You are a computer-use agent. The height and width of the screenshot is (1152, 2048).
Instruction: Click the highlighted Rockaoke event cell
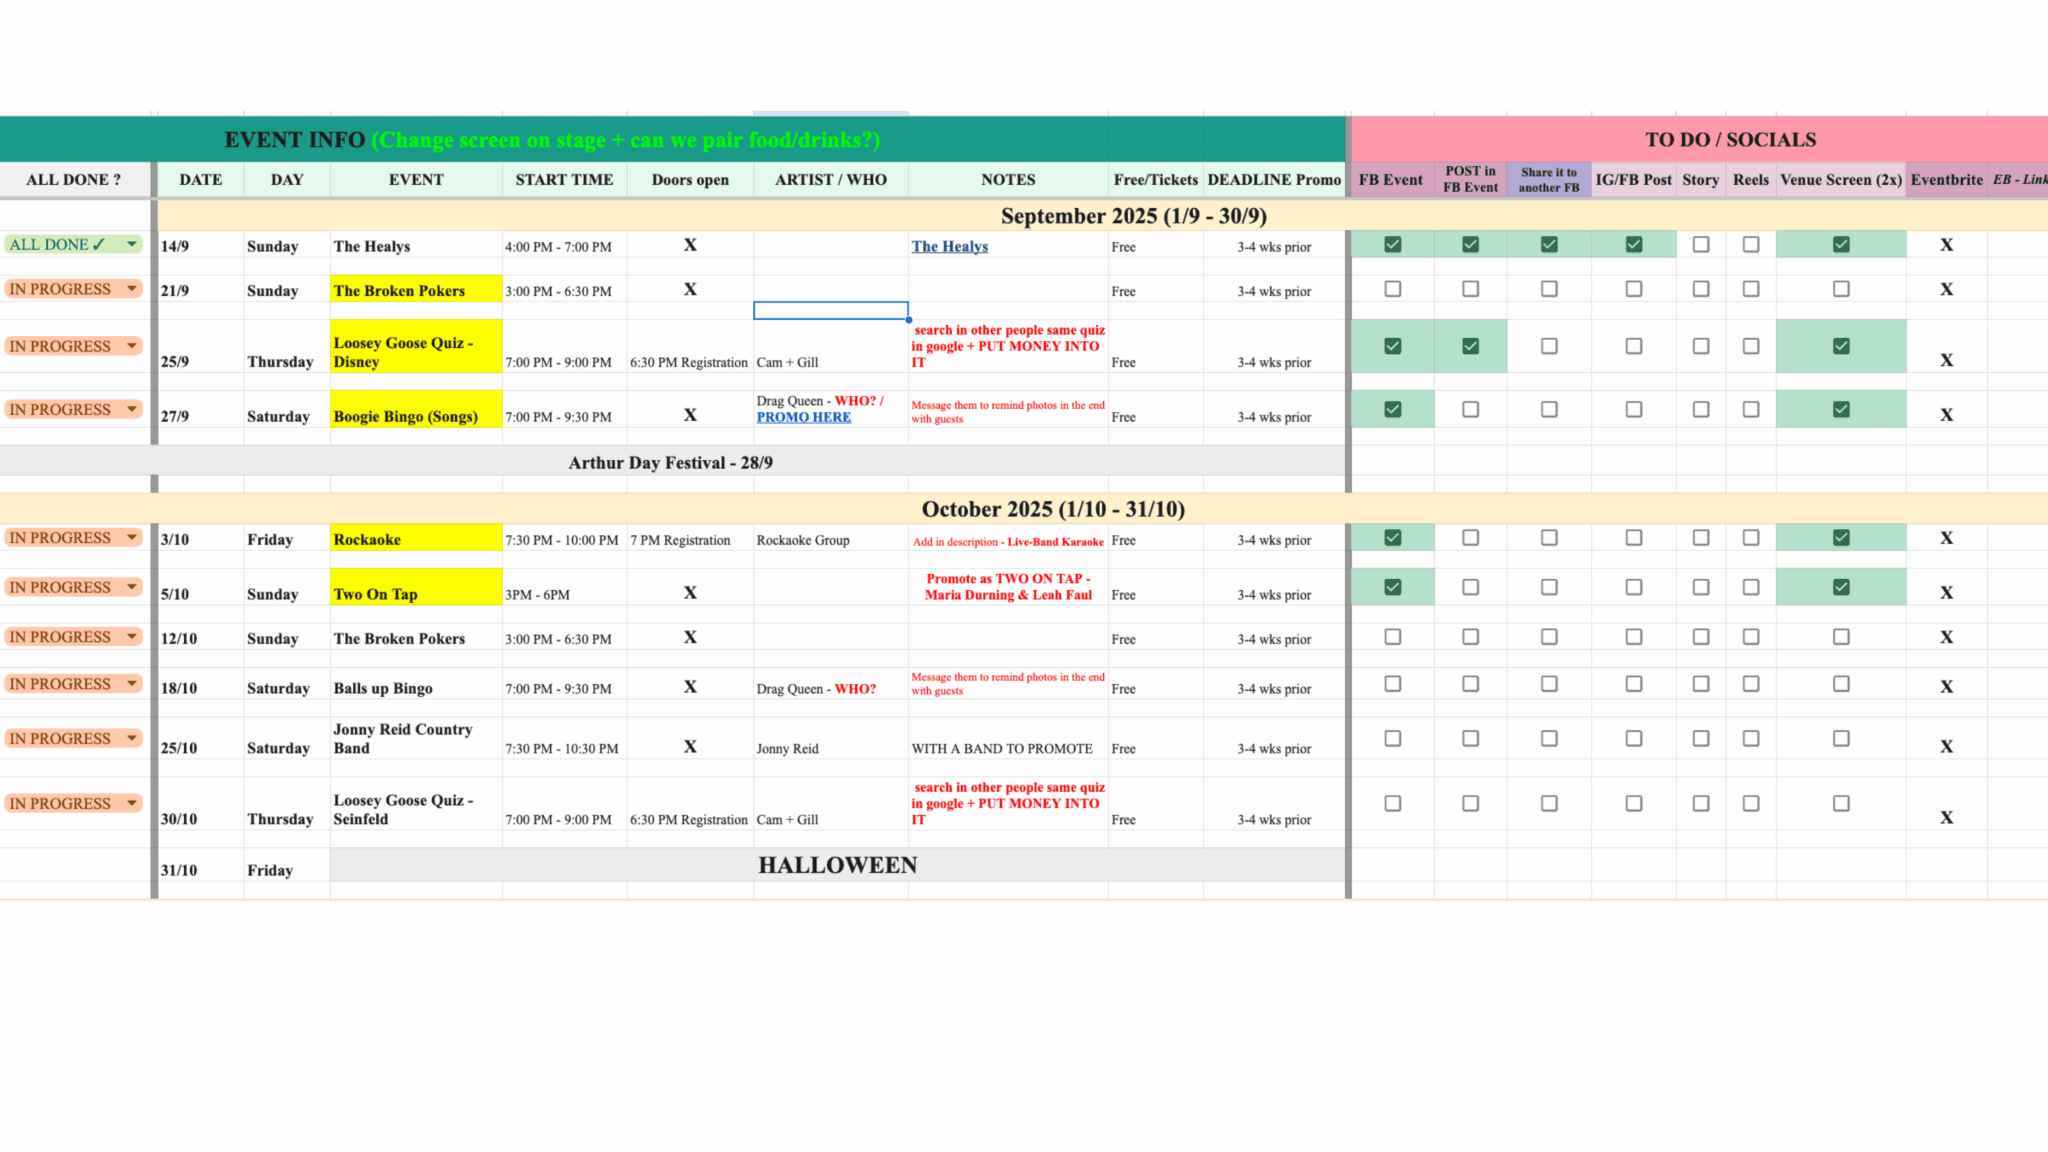(x=415, y=538)
